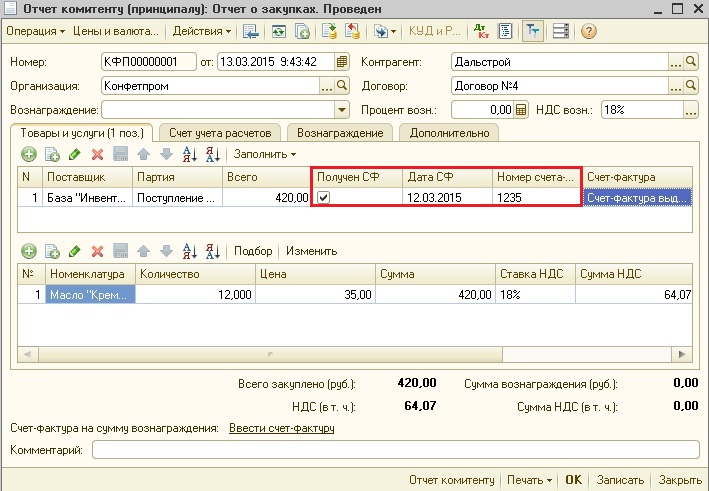Screen dimensions: 709x491
Task: Select the 'Товары и услуги (1 поз.)' tab
Action: 82,133
